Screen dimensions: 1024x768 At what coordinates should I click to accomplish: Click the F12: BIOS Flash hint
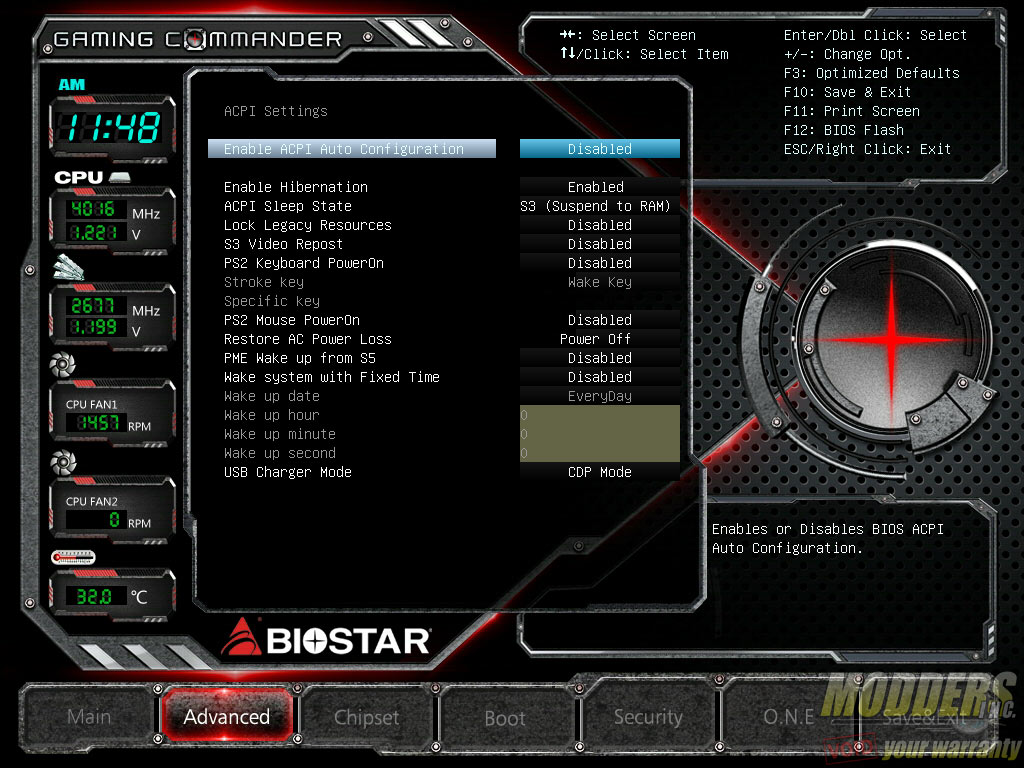[844, 130]
